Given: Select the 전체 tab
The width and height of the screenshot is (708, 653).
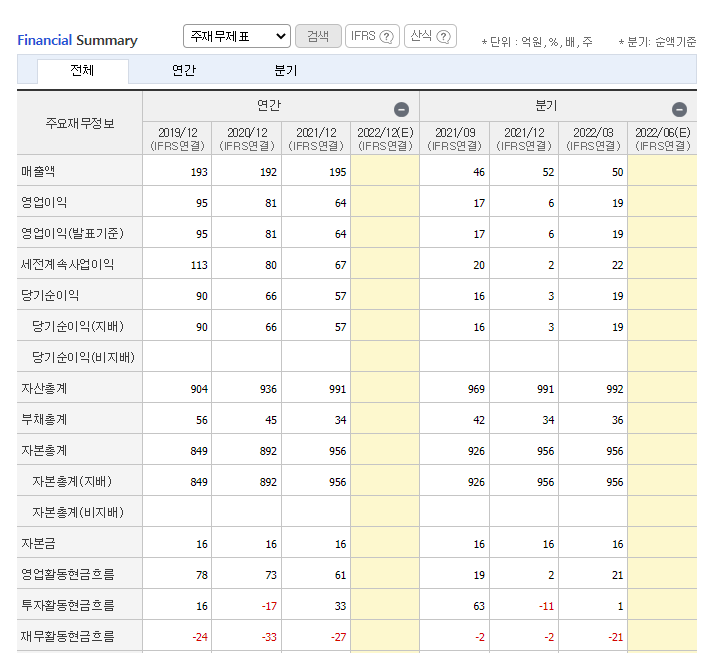Looking at the screenshot, I should click(x=83, y=71).
